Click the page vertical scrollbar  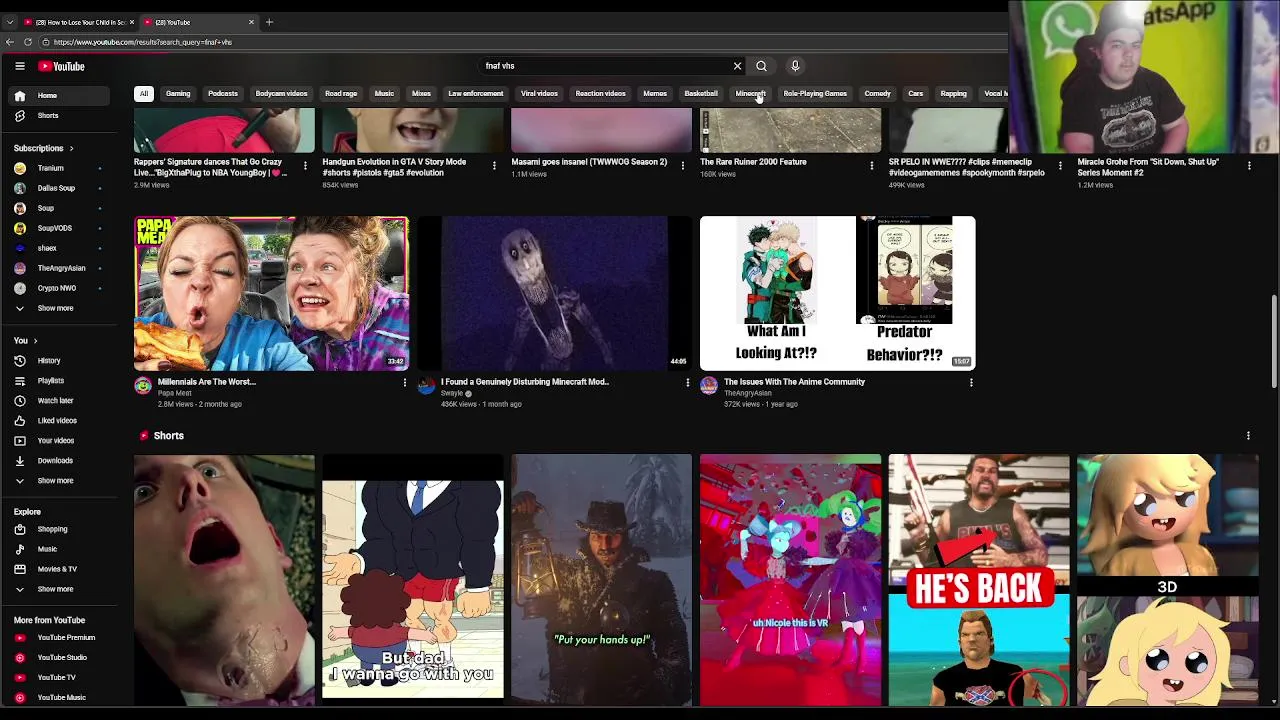click(x=1274, y=342)
